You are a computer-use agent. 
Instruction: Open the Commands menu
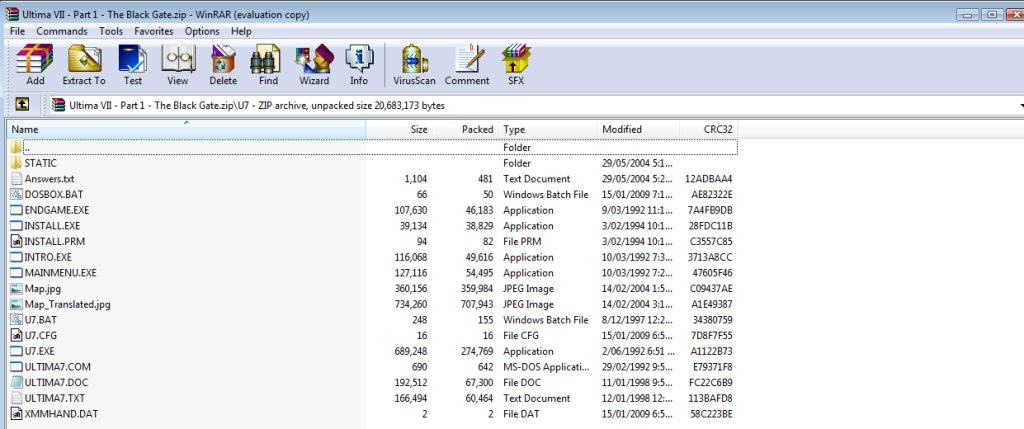click(x=62, y=31)
